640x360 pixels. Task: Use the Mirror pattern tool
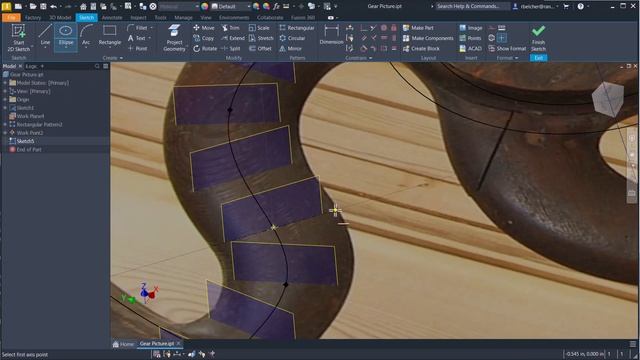click(290, 48)
